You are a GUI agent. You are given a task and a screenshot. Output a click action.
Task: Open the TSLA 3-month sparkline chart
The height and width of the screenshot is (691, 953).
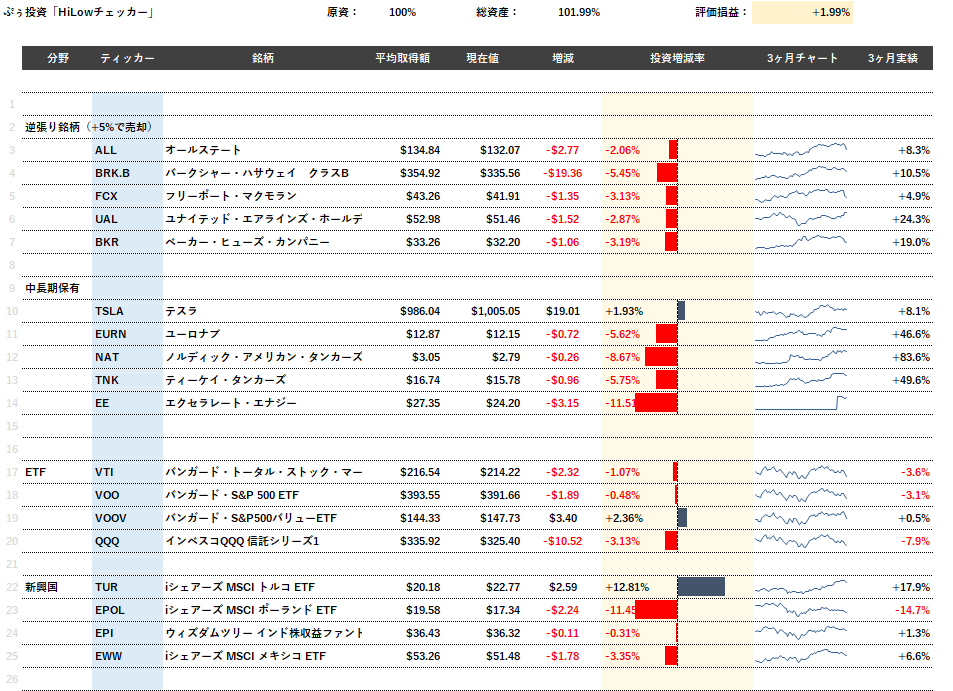tap(801, 311)
